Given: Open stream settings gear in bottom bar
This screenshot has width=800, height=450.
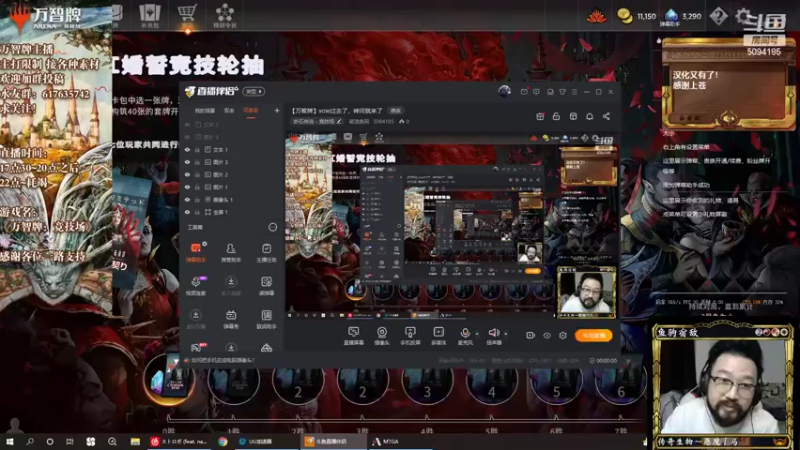Looking at the screenshot, I should click(x=563, y=335).
